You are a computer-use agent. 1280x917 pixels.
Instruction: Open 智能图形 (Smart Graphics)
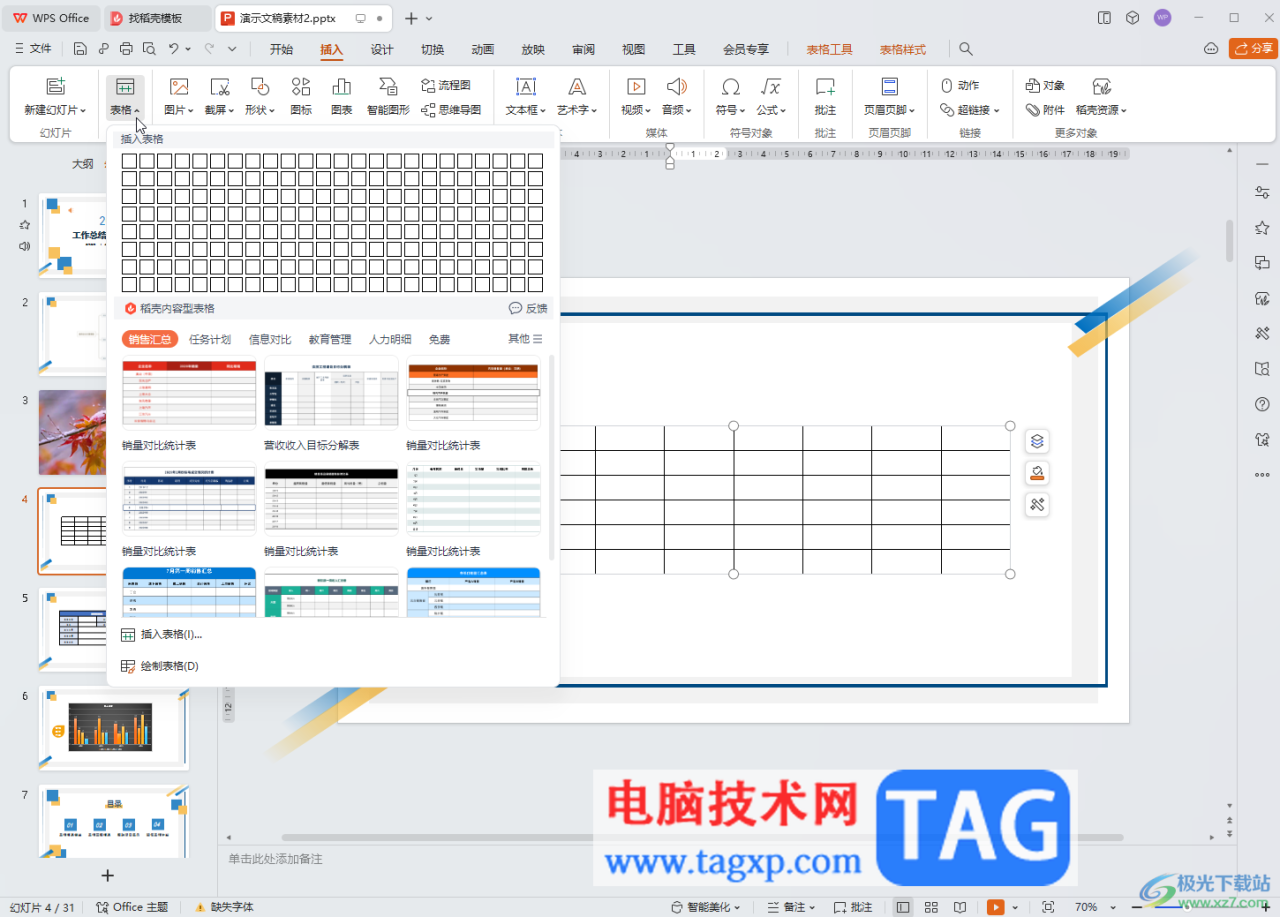[x=388, y=97]
